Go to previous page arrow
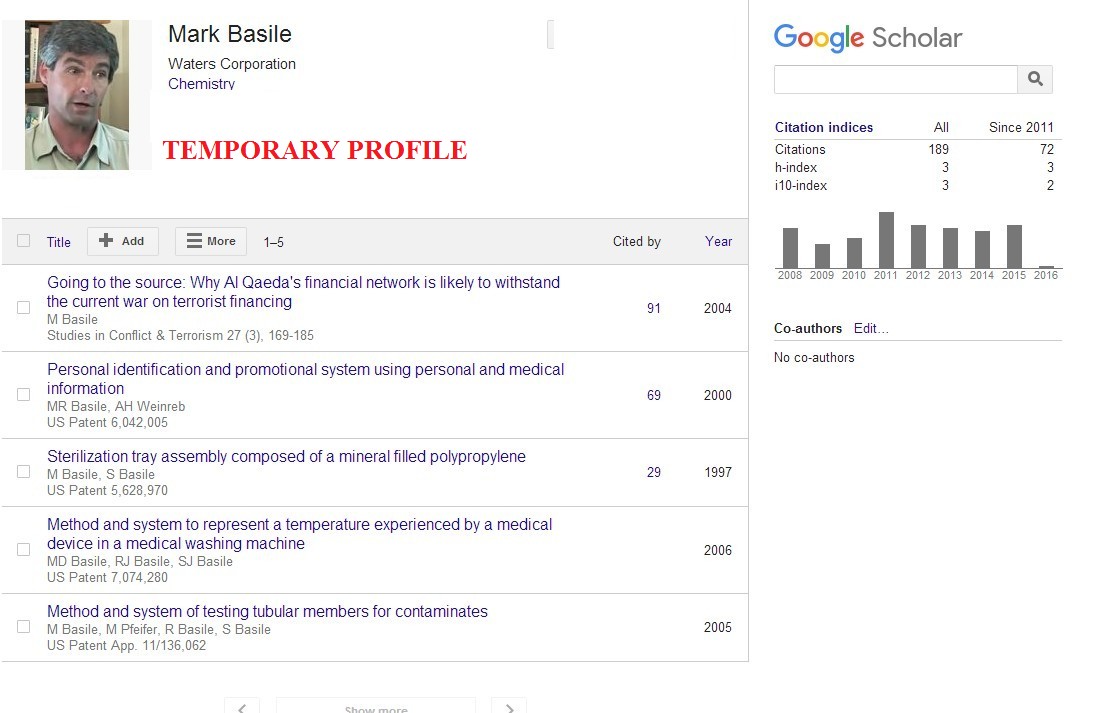Viewport: 1101px width, 713px height. click(242, 707)
